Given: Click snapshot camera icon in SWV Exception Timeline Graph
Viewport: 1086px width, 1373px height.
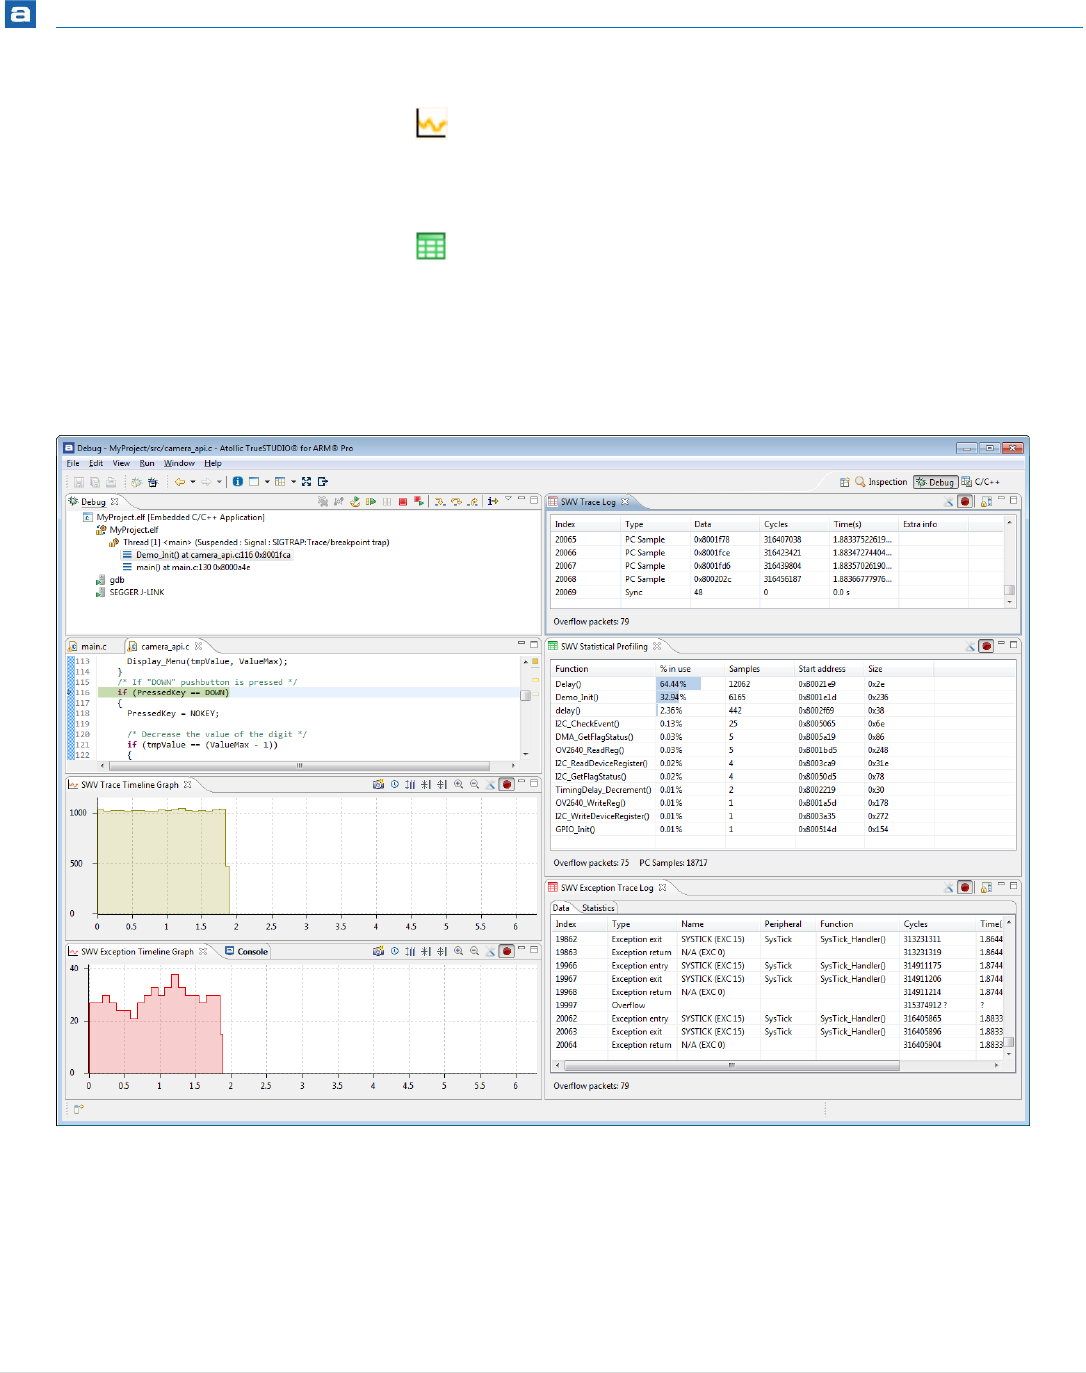Looking at the screenshot, I should 378,951.
